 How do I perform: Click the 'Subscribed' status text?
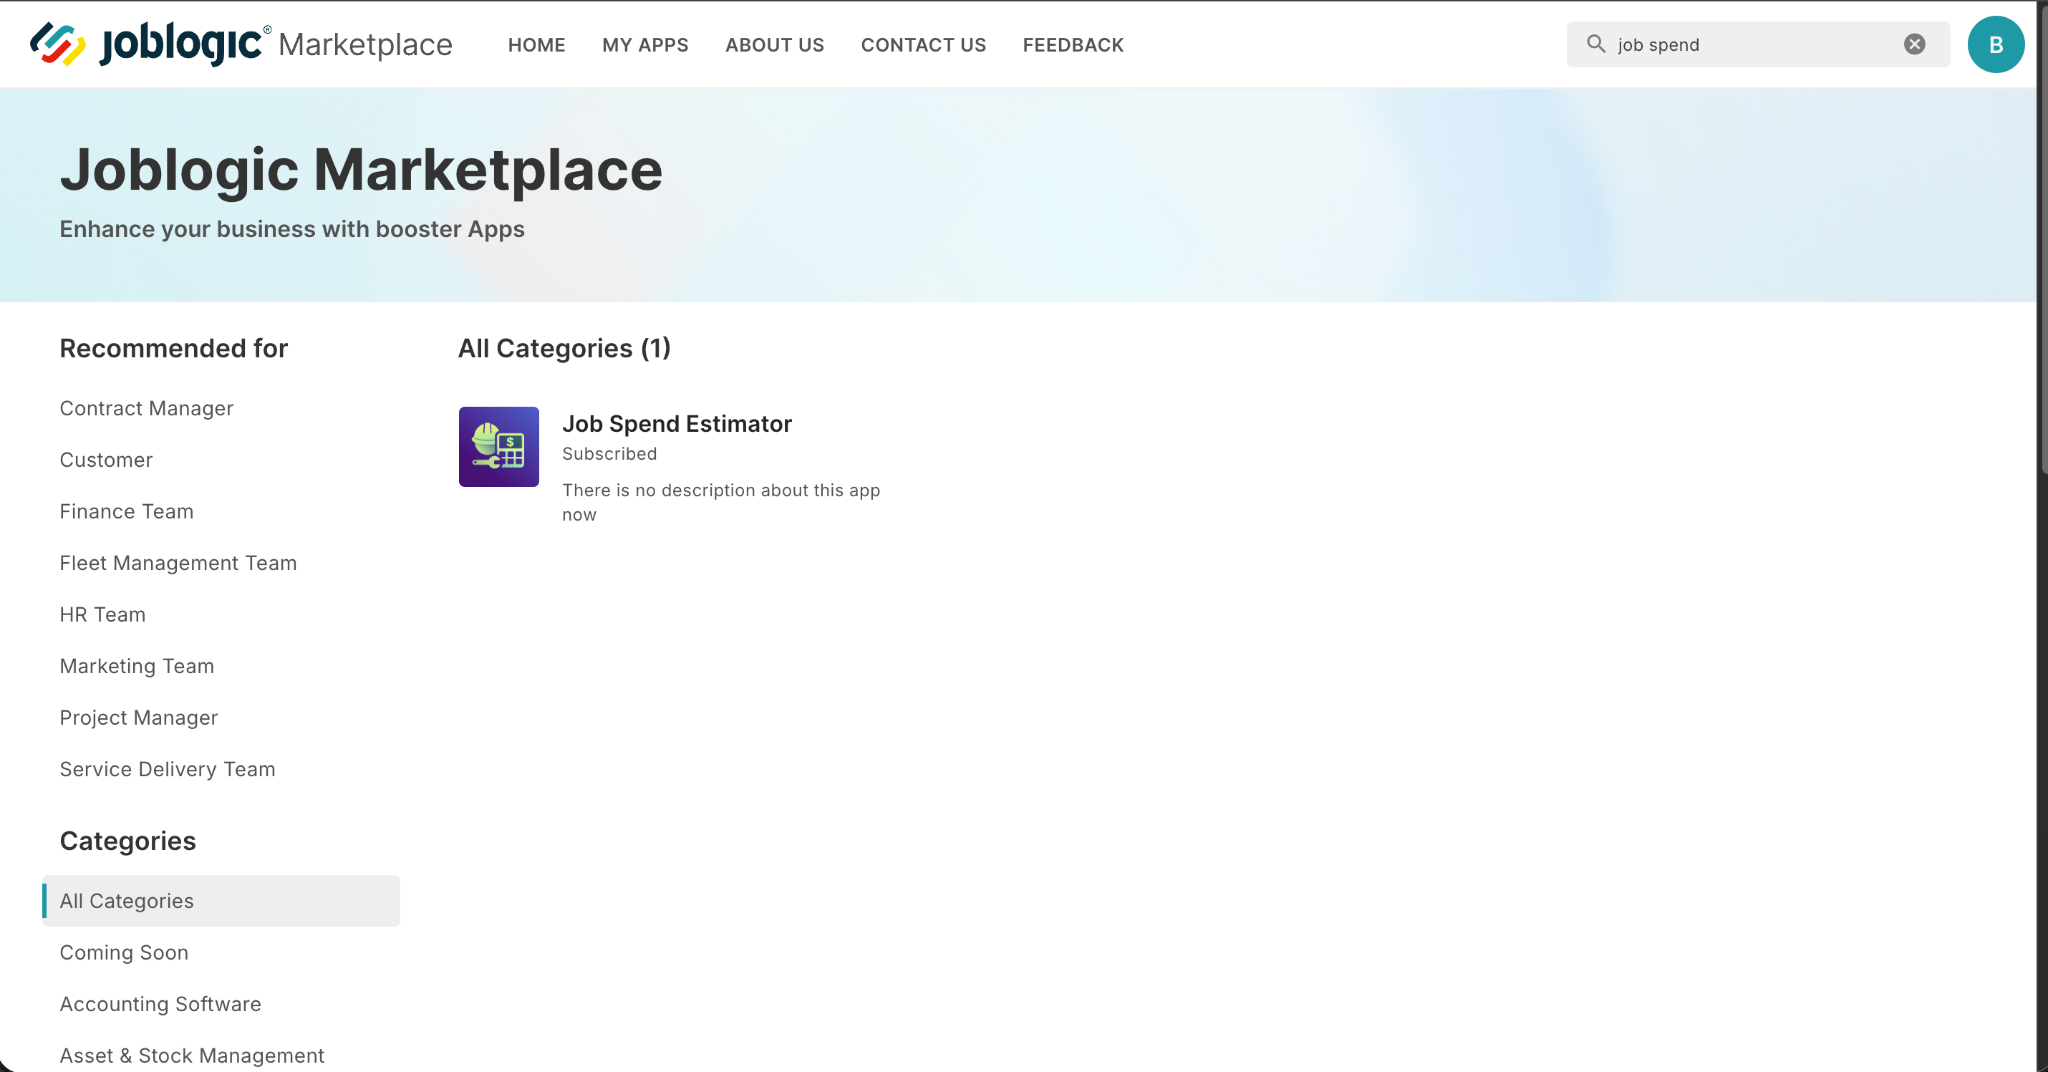pyautogui.click(x=610, y=454)
